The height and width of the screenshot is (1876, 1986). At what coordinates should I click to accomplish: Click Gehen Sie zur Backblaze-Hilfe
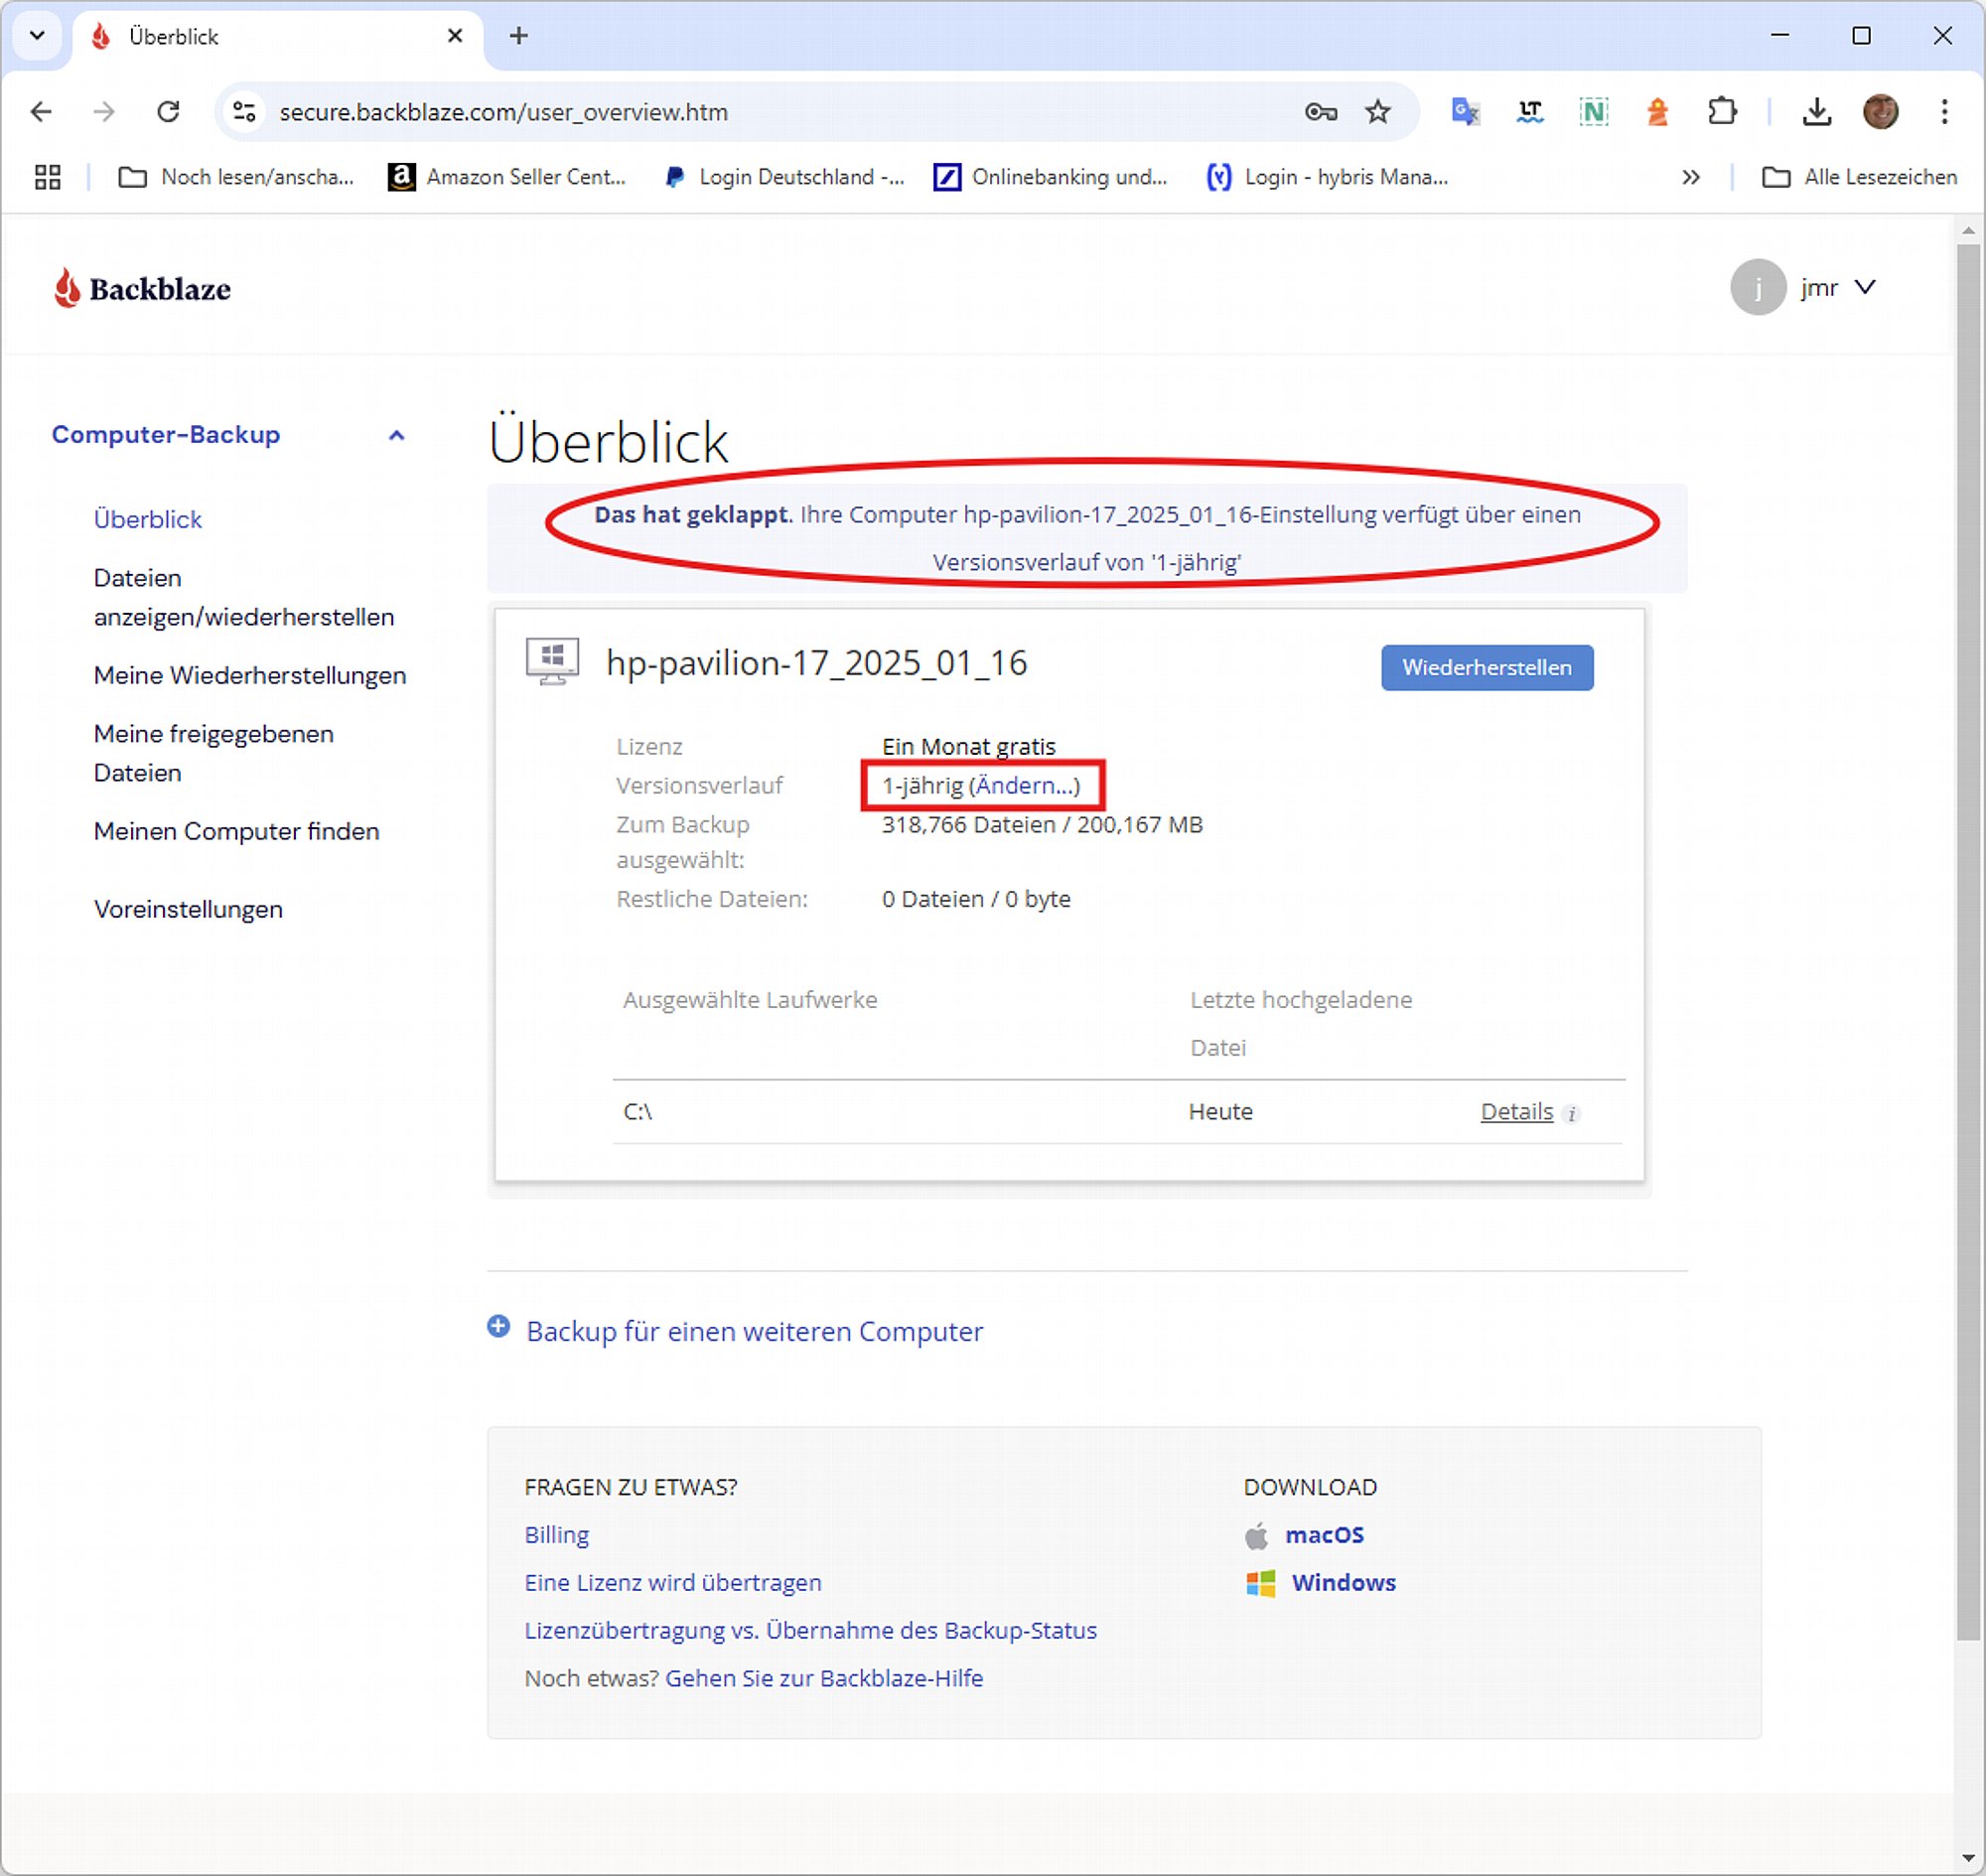tap(824, 1679)
